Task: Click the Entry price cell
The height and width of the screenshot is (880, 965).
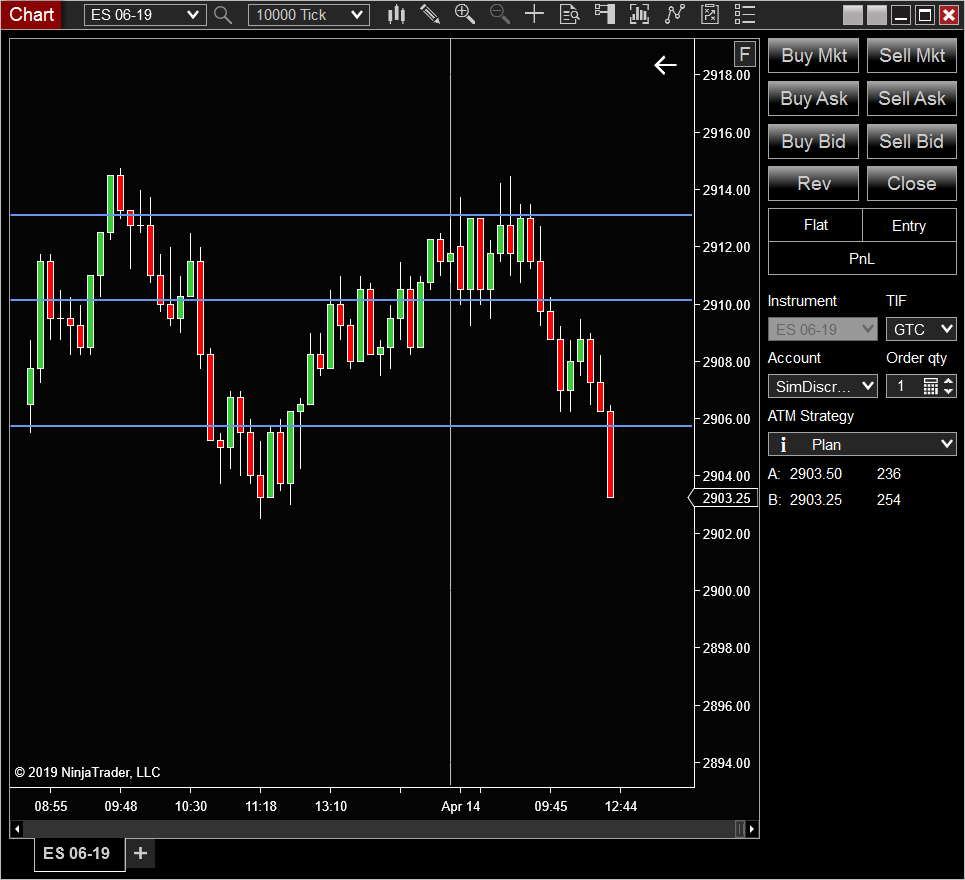Action: [x=909, y=225]
